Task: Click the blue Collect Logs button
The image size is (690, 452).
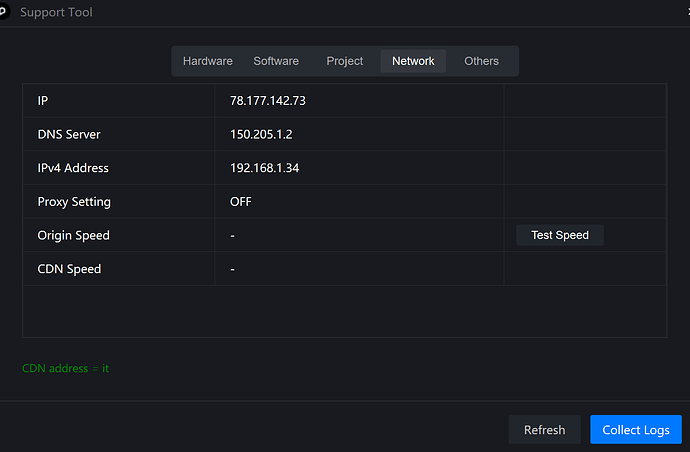Action: pos(636,430)
